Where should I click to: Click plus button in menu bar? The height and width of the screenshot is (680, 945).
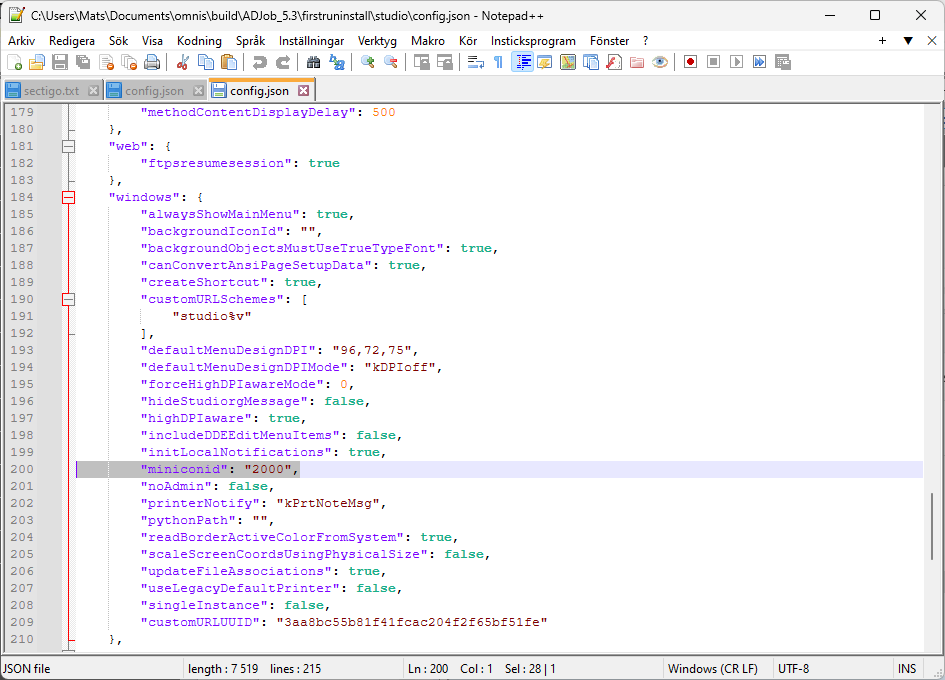click(882, 41)
